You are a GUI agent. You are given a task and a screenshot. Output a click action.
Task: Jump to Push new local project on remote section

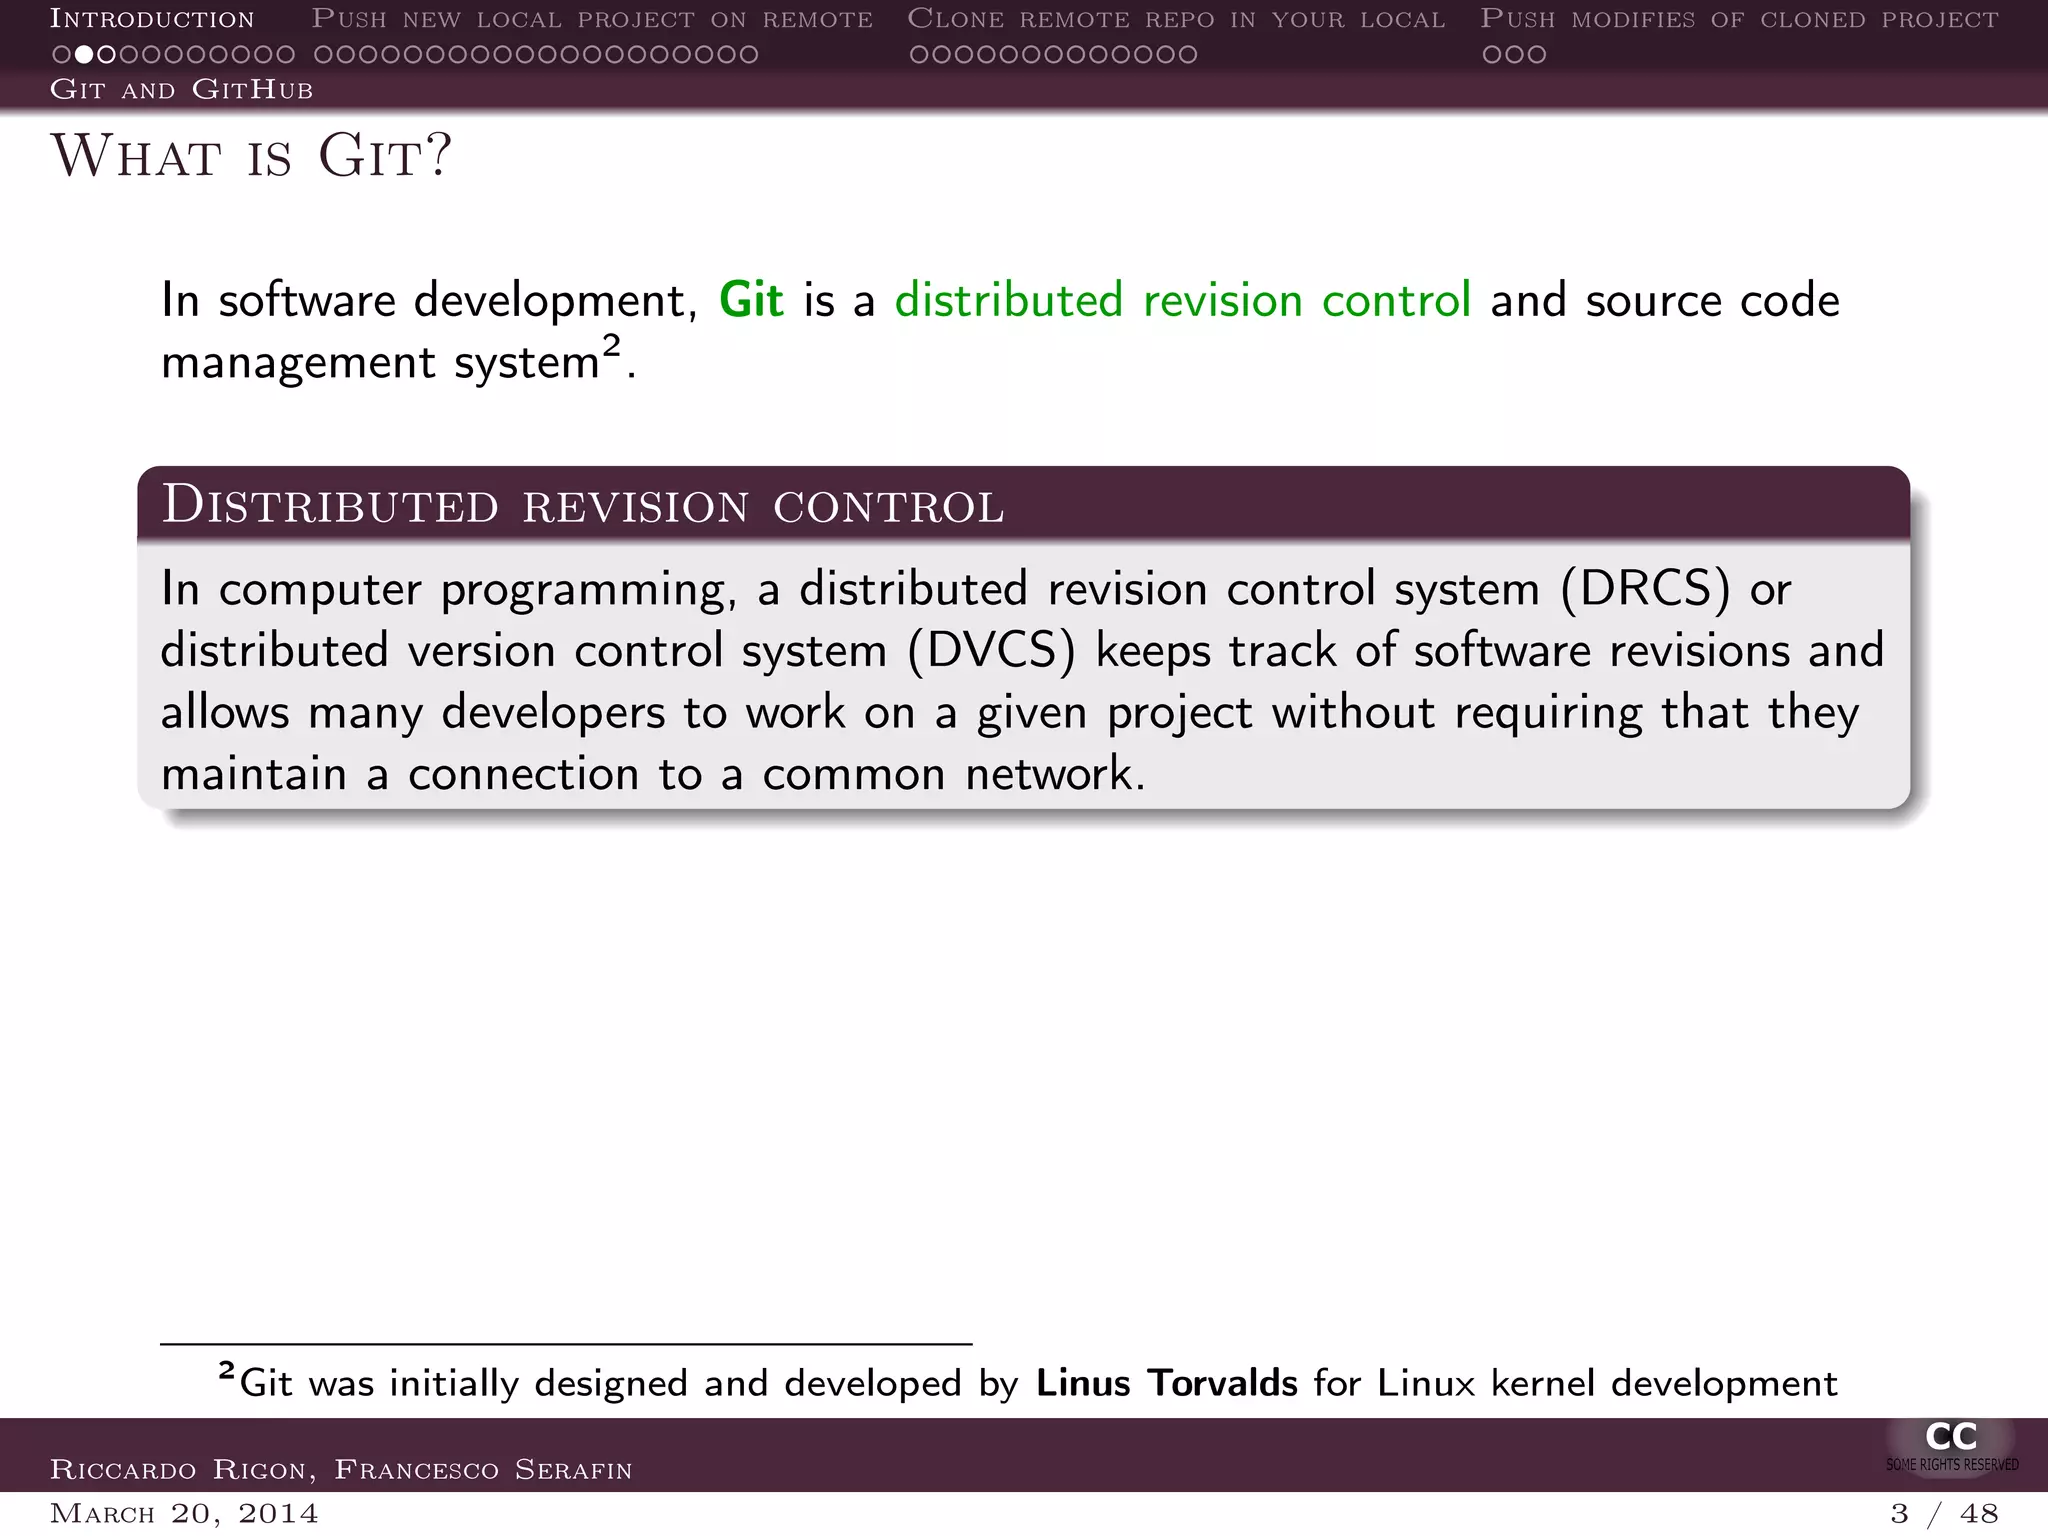592,19
